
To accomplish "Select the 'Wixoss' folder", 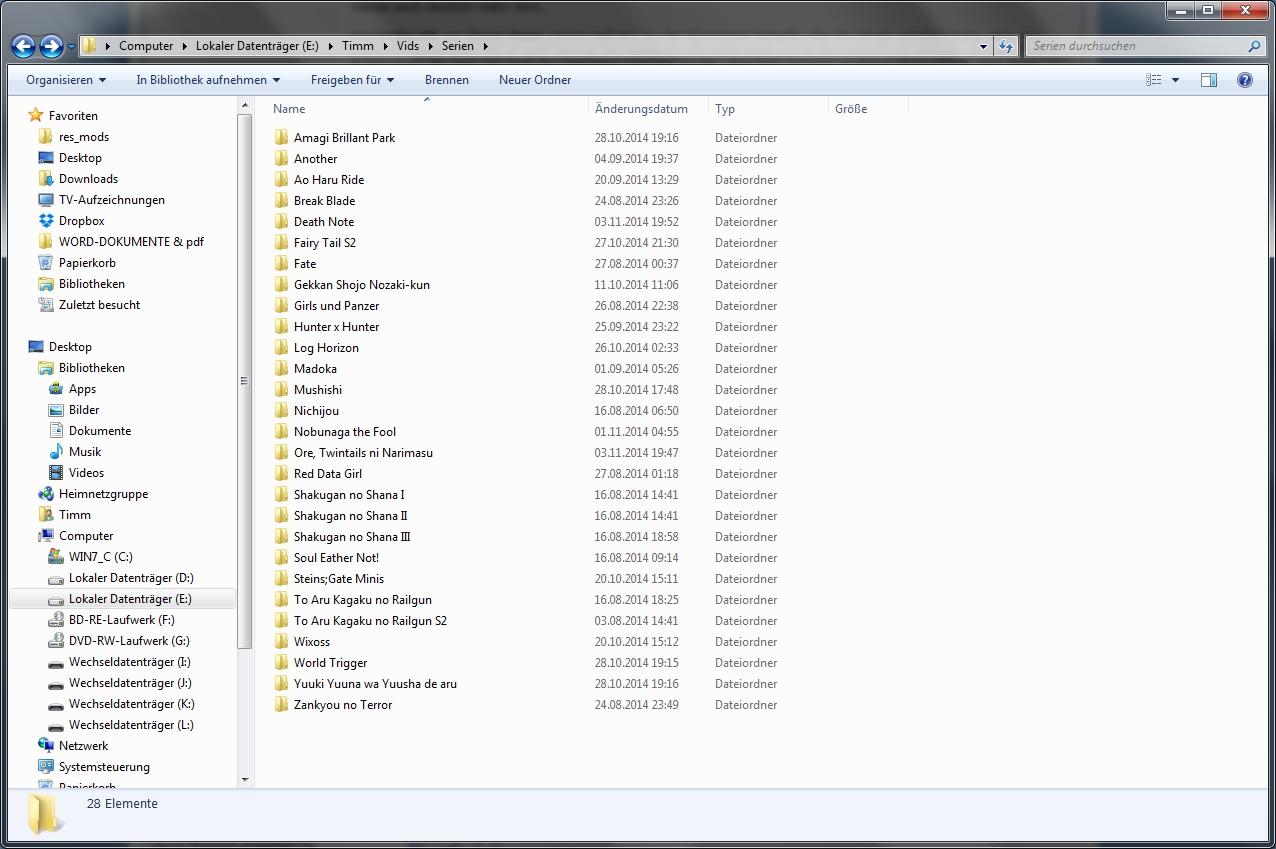I will point(312,642).
